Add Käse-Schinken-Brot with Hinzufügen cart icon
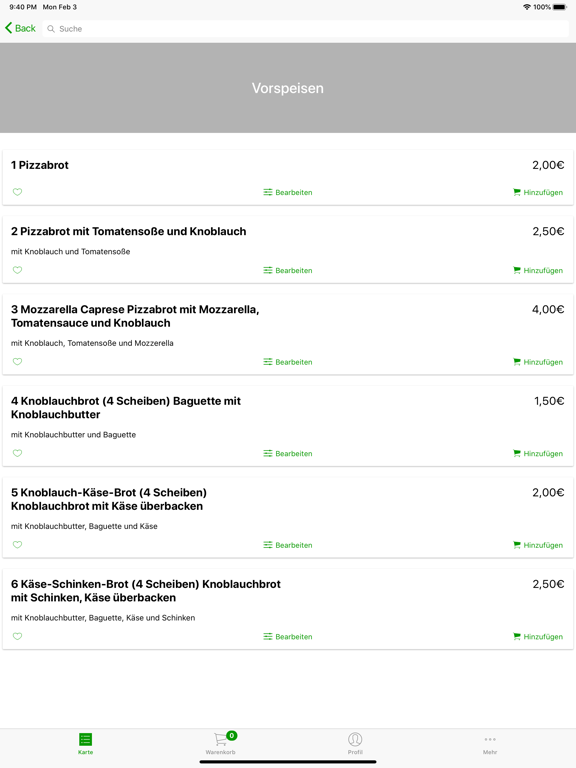Viewport: 576px width, 768px height. (538, 637)
